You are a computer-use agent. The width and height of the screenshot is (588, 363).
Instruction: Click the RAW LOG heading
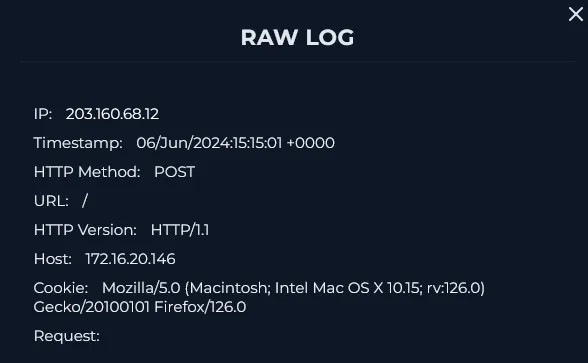pyautogui.click(x=297, y=38)
